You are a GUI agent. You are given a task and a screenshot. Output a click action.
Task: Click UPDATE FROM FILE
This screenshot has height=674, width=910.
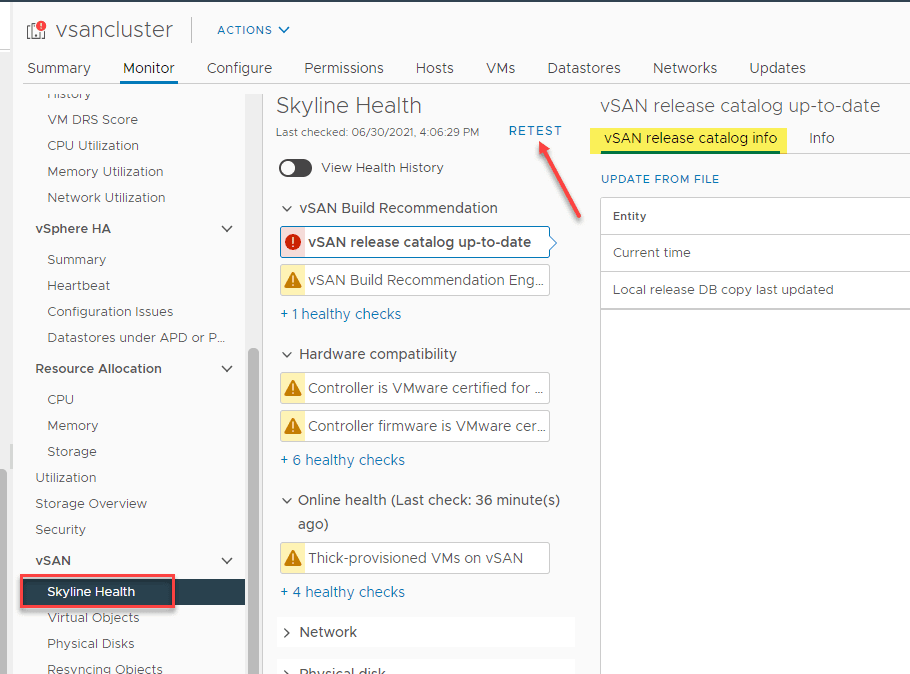(660, 179)
